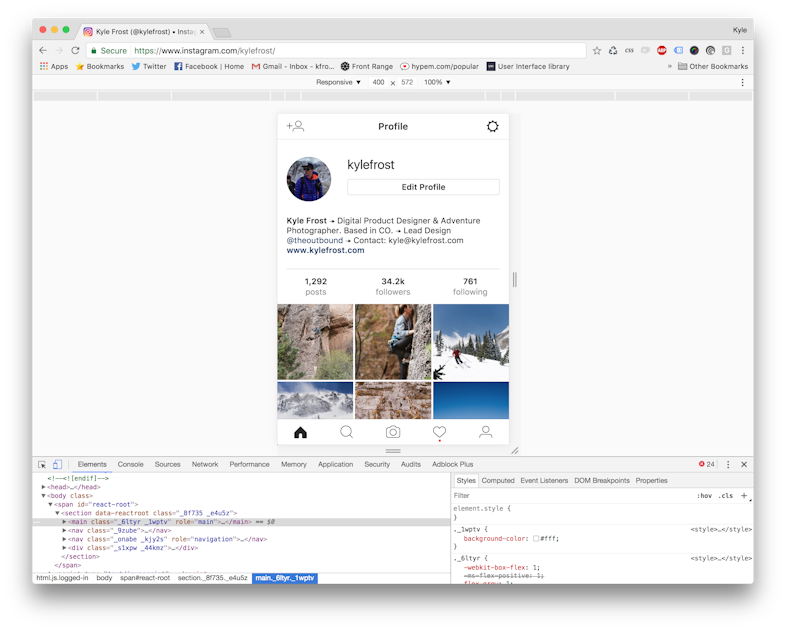Tap the camera icon in bottom nav
The height and width of the screenshot is (630, 786).
point(393,432)
